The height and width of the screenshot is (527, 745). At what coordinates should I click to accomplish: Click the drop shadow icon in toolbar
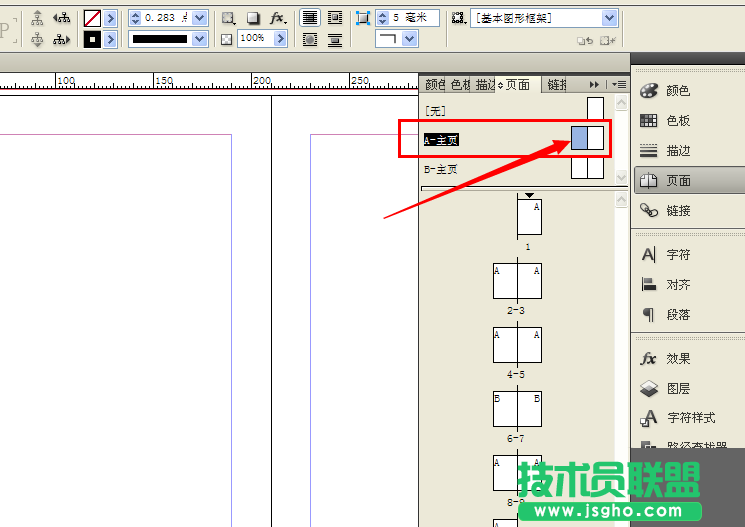point(253,18)
